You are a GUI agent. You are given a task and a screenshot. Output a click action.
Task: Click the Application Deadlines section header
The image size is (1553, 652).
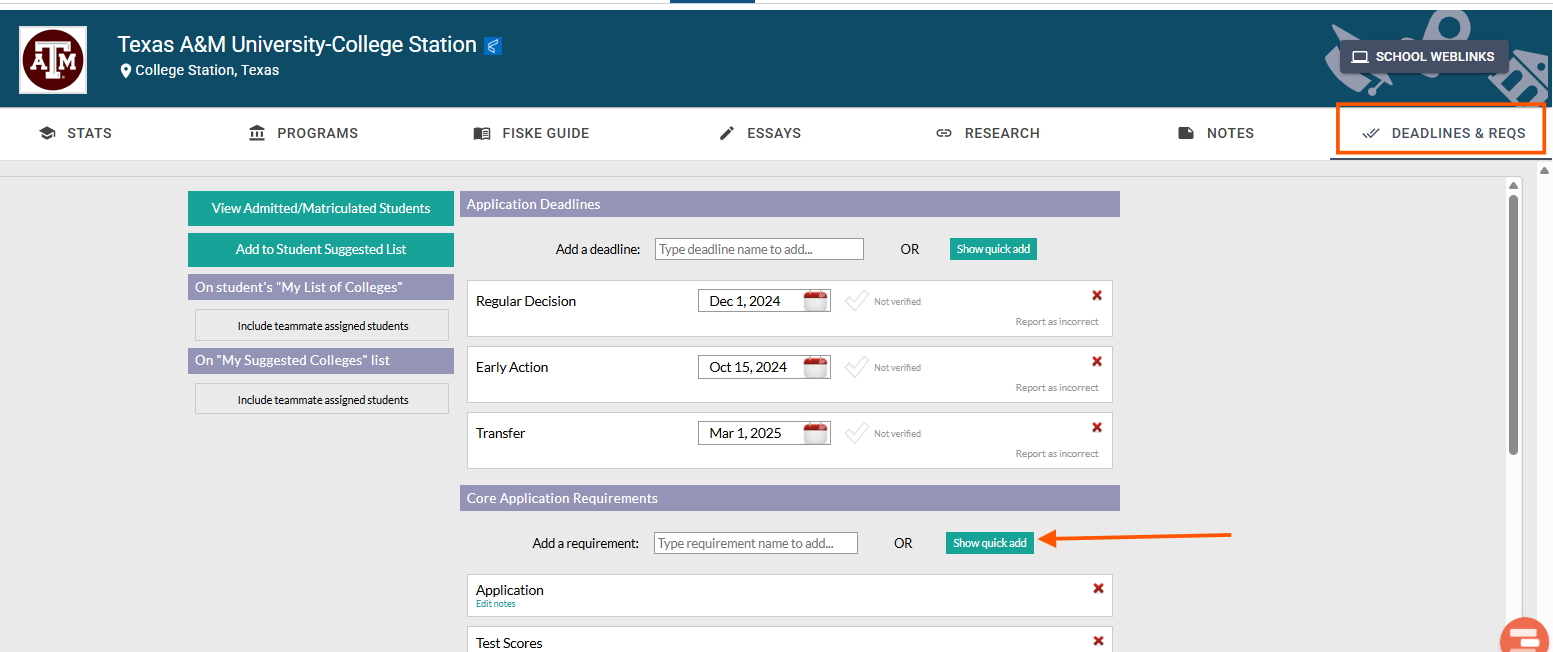(x=790, y=204)
